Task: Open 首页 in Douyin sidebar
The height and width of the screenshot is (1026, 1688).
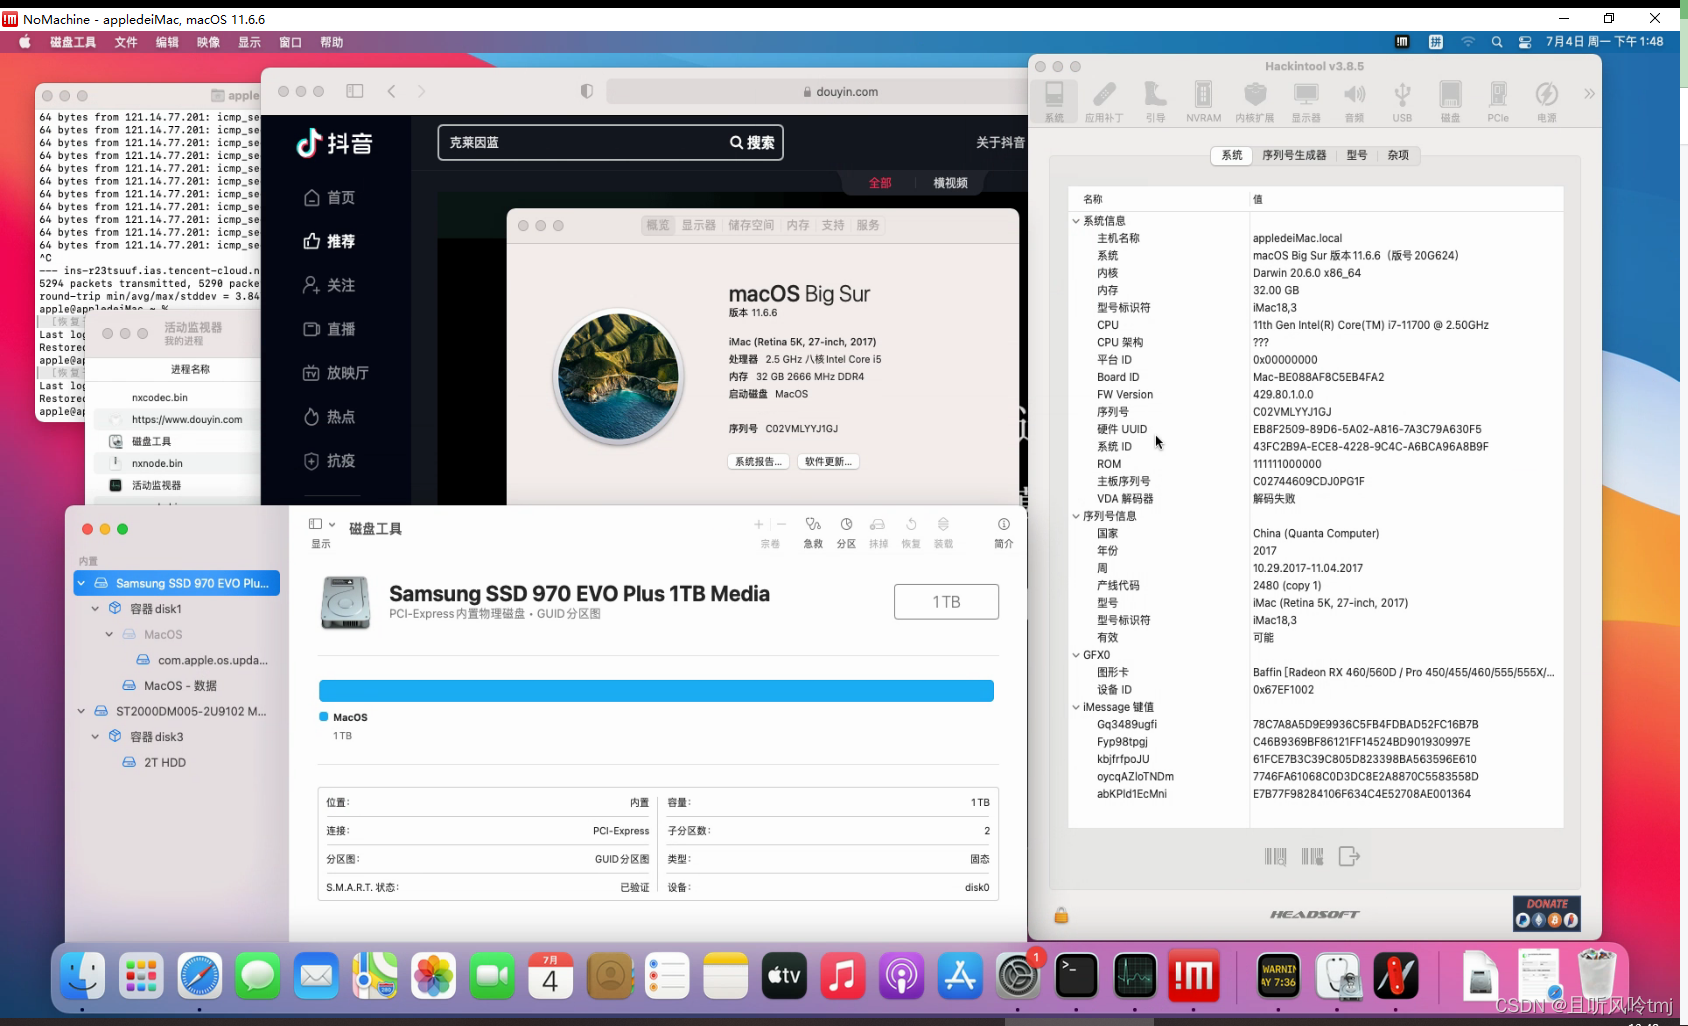Action: 330,197
